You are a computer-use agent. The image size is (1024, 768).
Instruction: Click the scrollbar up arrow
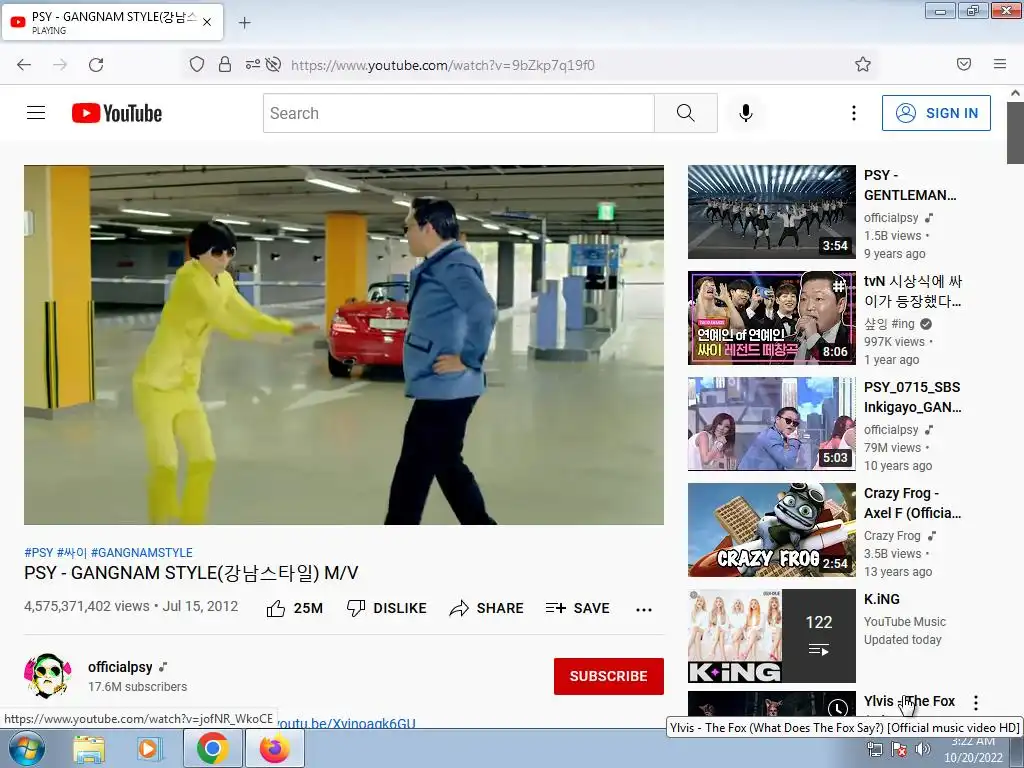pos(1015,93)
